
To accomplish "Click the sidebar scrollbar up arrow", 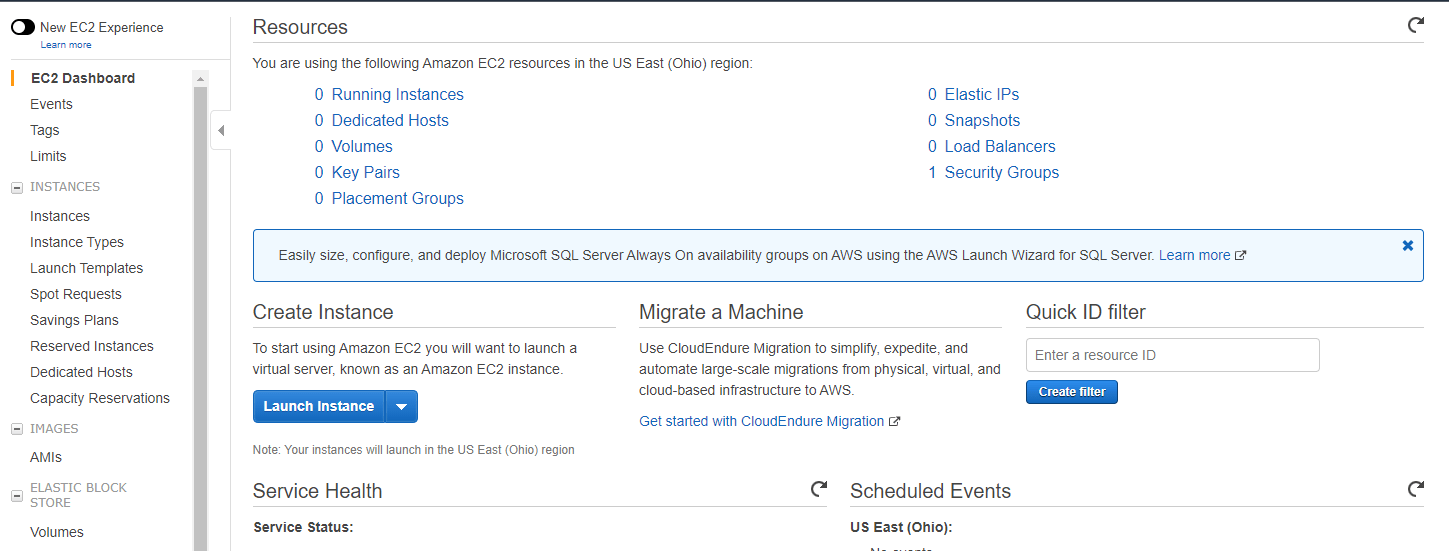I will coord(200,79).
